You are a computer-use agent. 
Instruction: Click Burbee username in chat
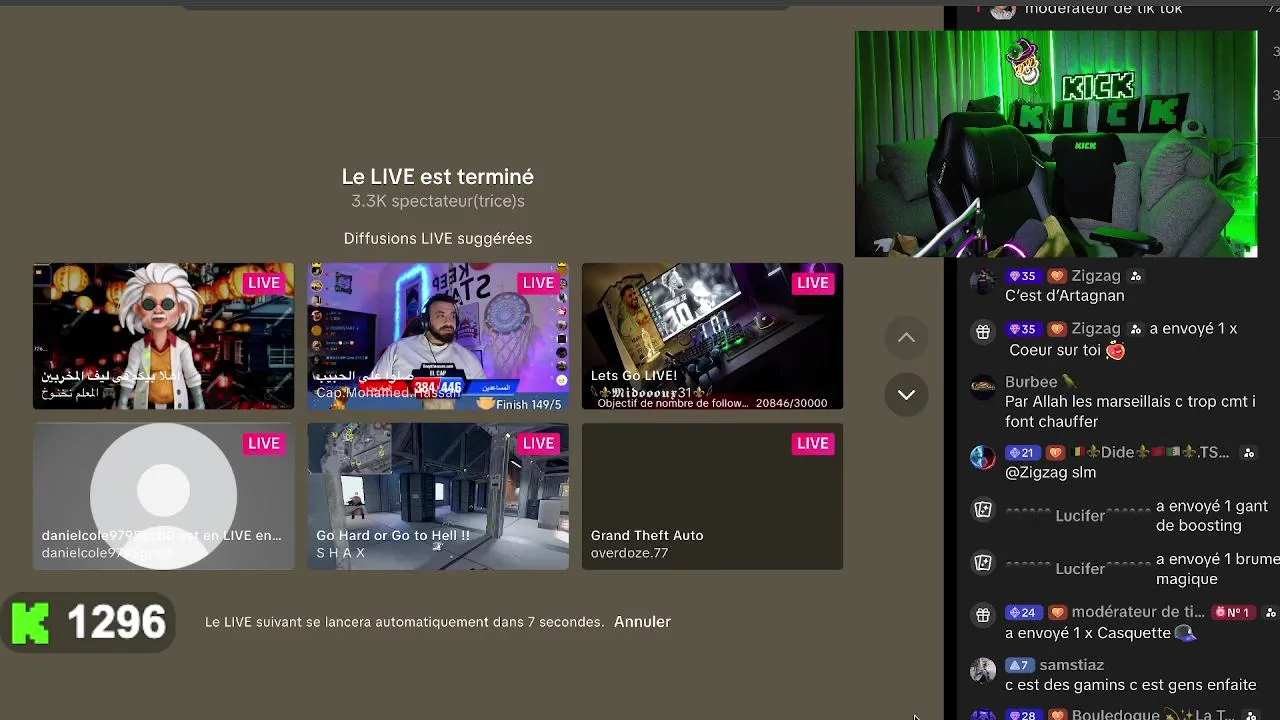coord(1031,382)
